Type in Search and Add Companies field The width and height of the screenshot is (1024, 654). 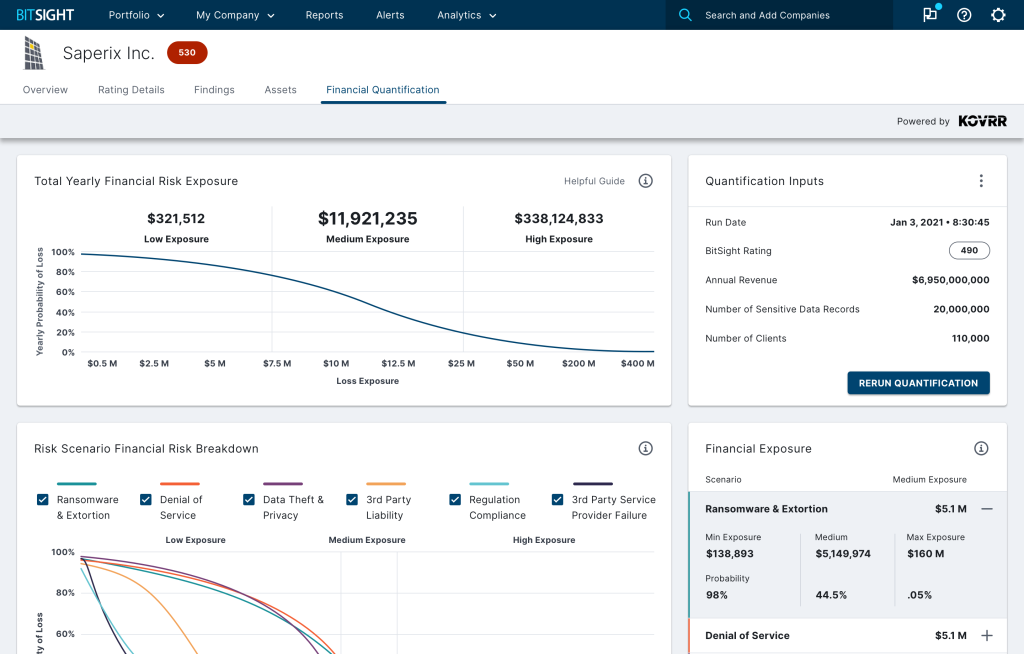[x=790, y=15]
